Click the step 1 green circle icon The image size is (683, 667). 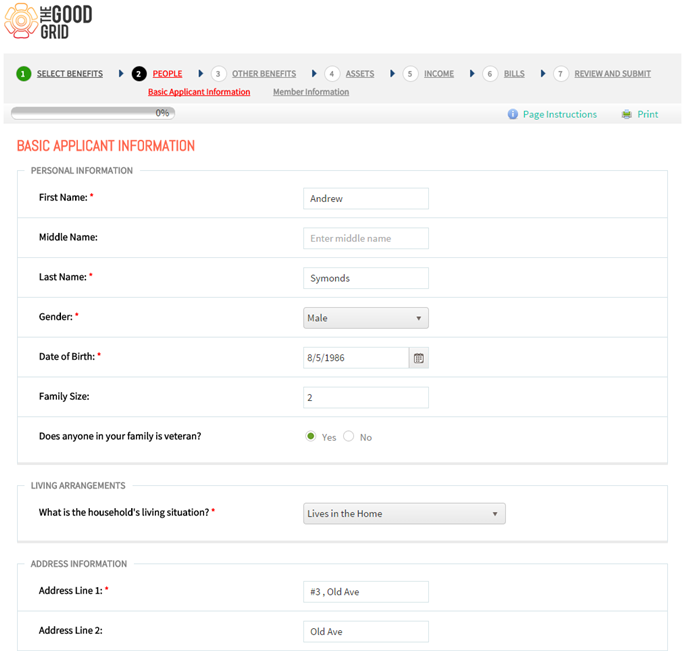click(24, 74)
